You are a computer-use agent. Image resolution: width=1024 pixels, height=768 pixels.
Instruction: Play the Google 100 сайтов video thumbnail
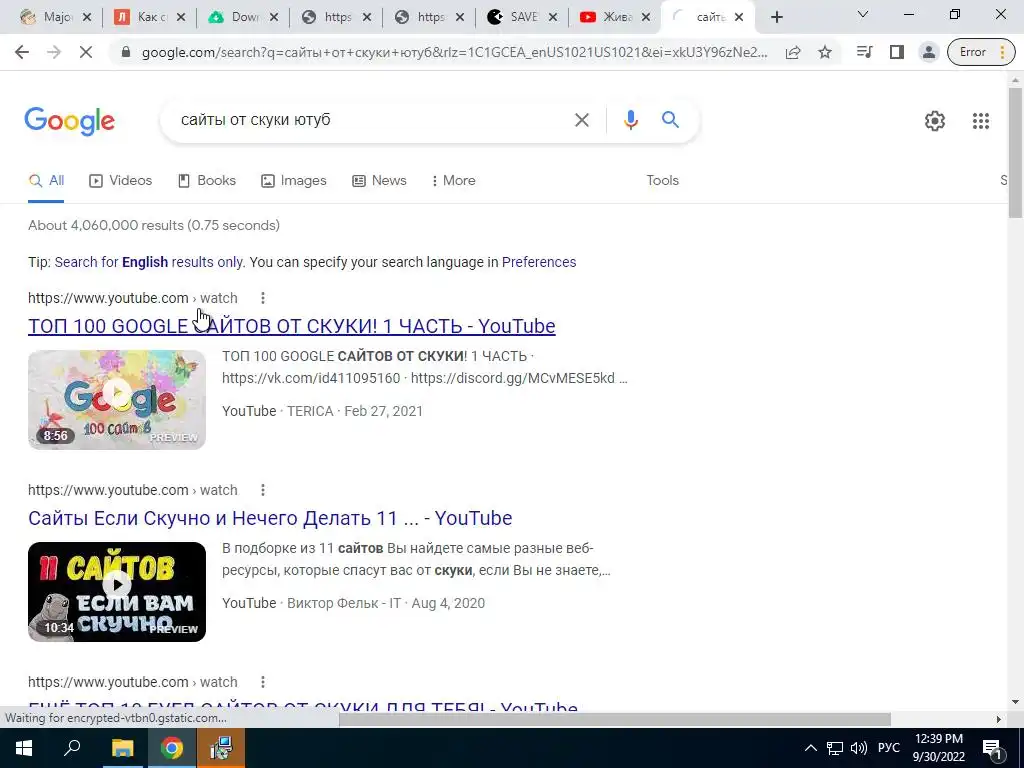click(117, 400)
